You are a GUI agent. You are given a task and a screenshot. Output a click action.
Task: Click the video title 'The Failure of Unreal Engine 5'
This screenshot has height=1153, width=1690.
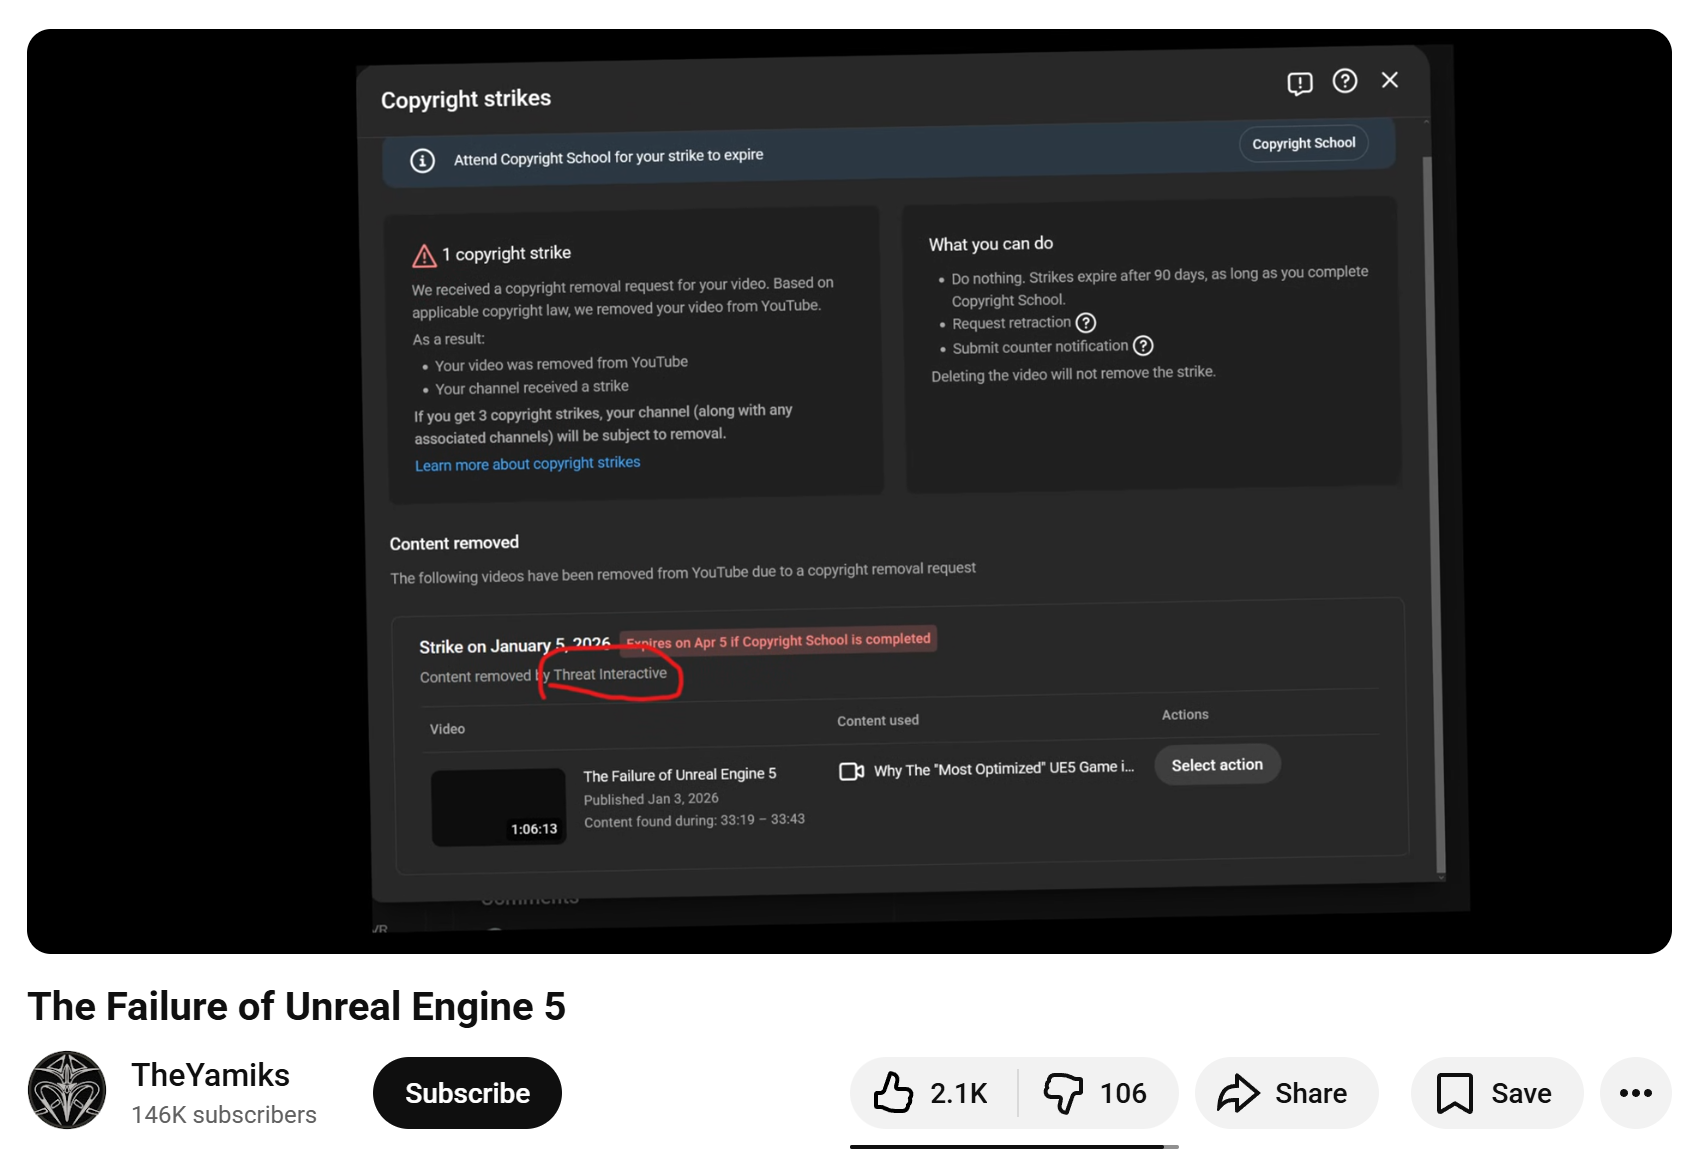[x=296, y=1006]
